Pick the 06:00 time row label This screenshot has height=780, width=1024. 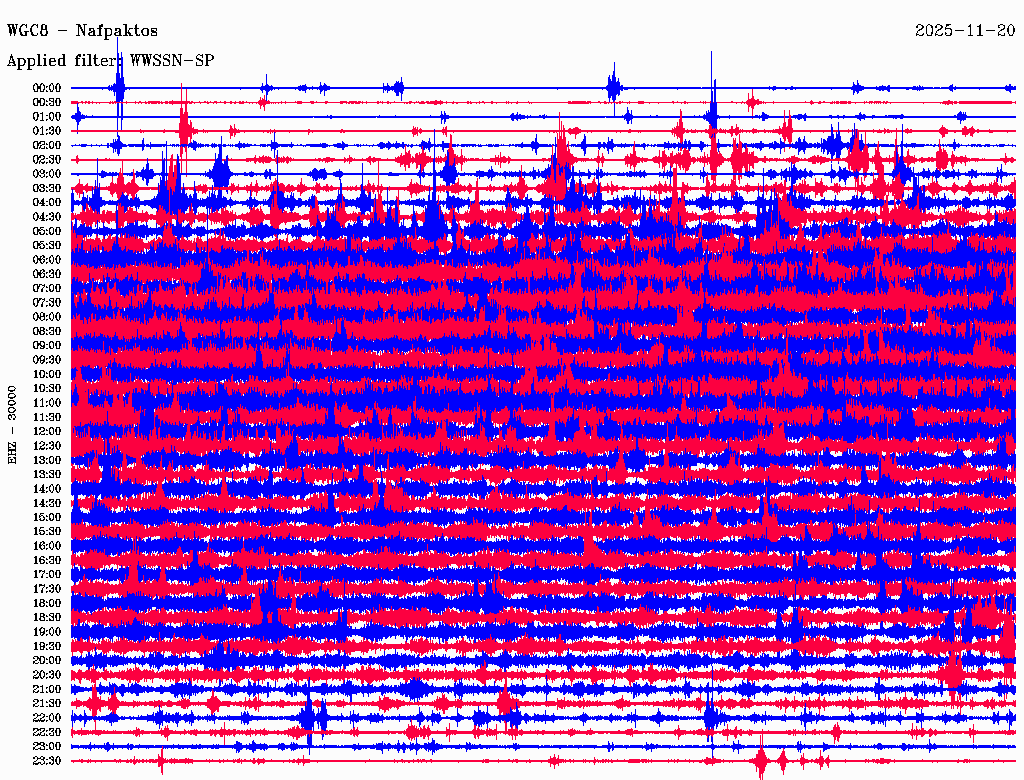pos(47,260)
